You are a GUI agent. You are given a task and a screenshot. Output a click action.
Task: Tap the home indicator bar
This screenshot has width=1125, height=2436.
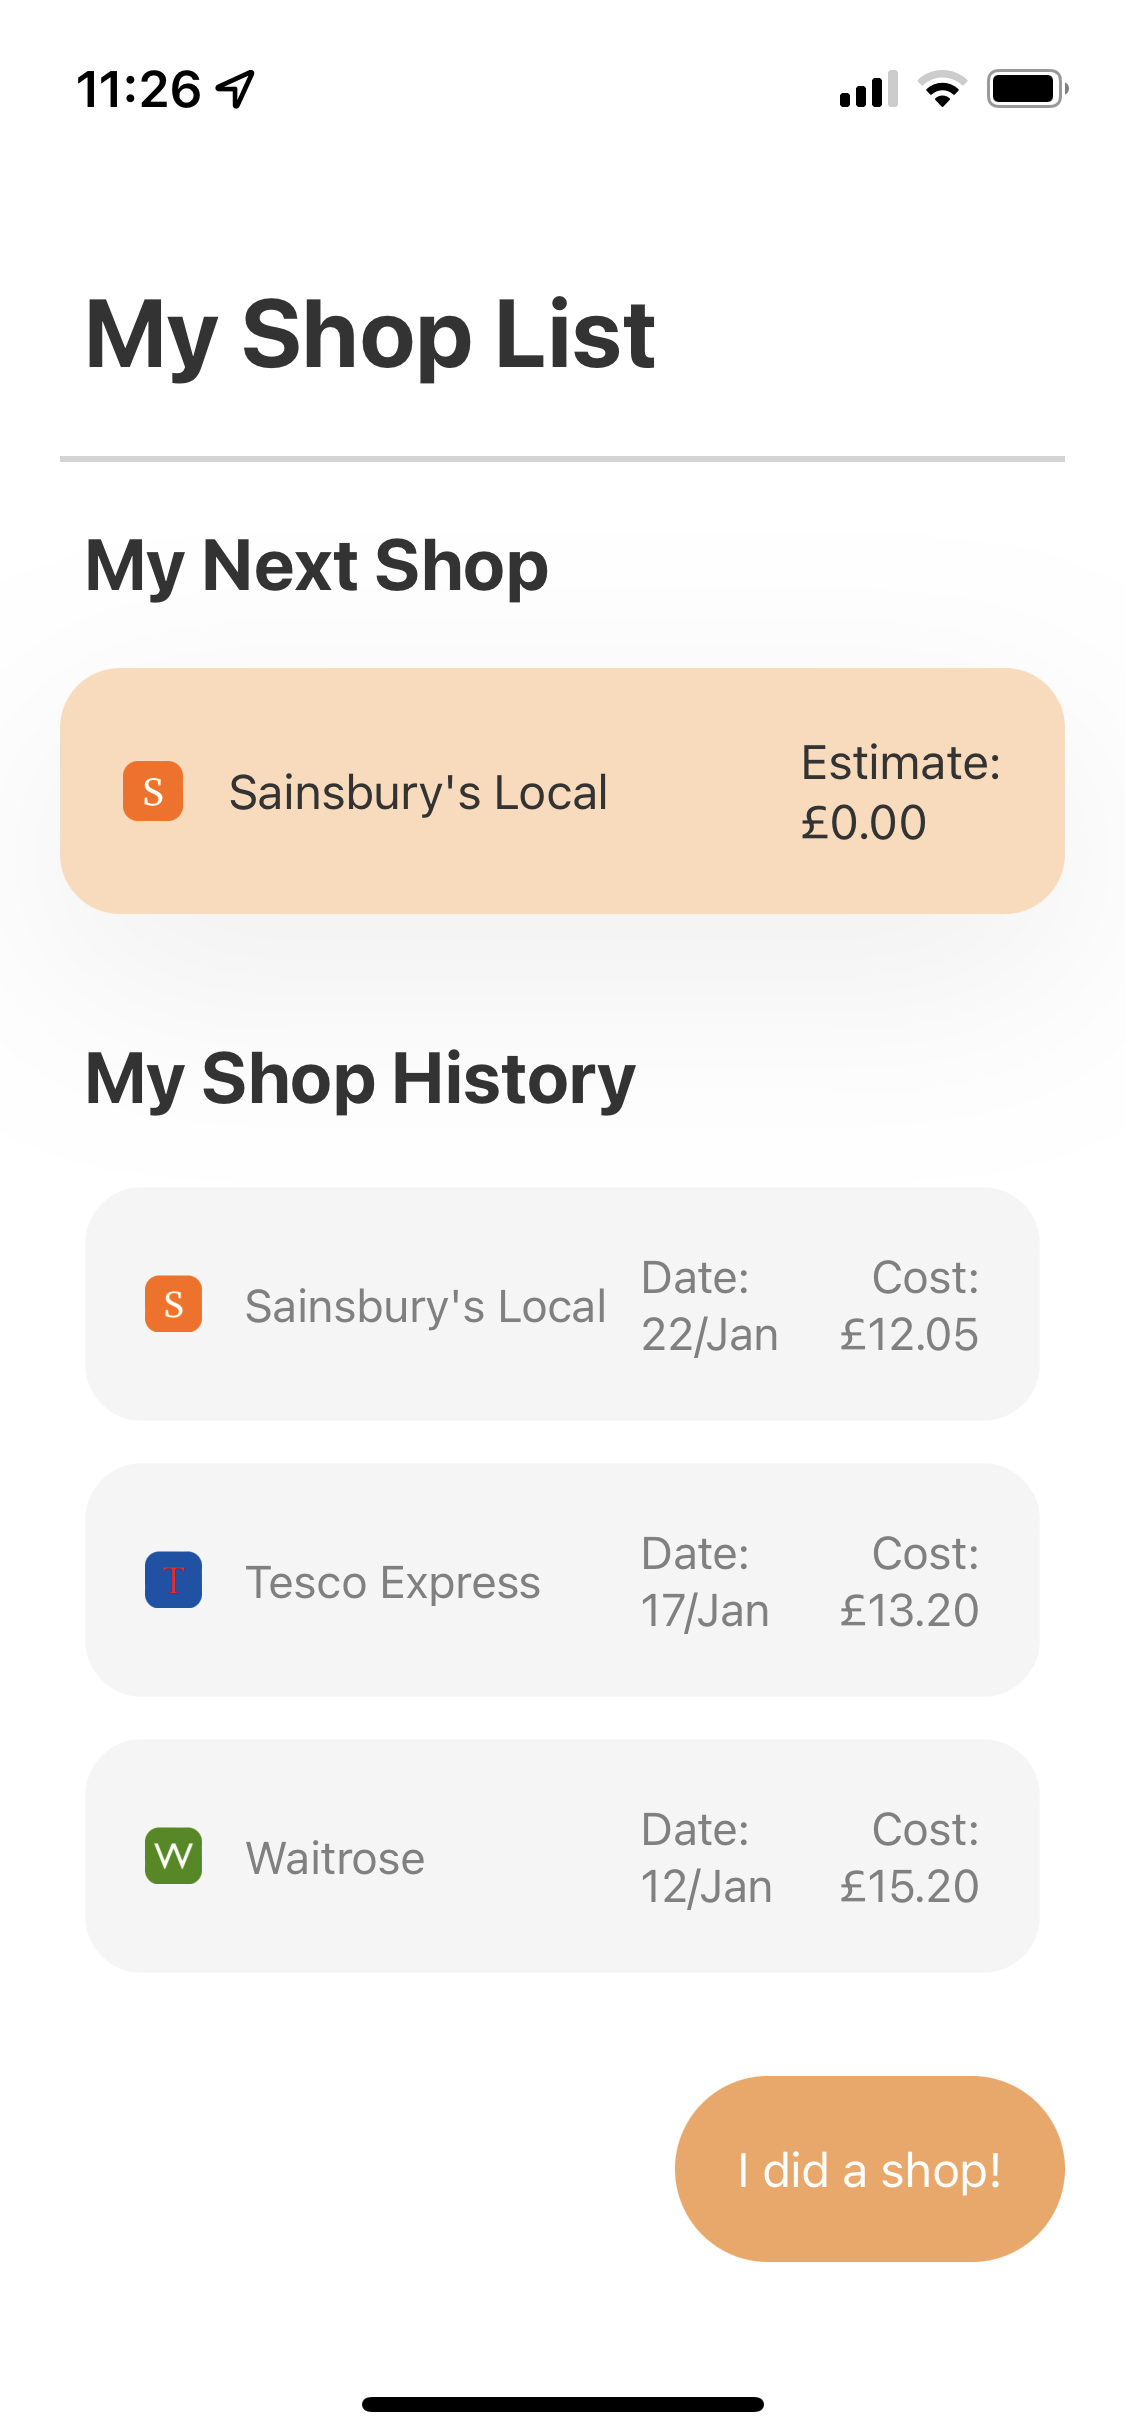click(562, 2404)
